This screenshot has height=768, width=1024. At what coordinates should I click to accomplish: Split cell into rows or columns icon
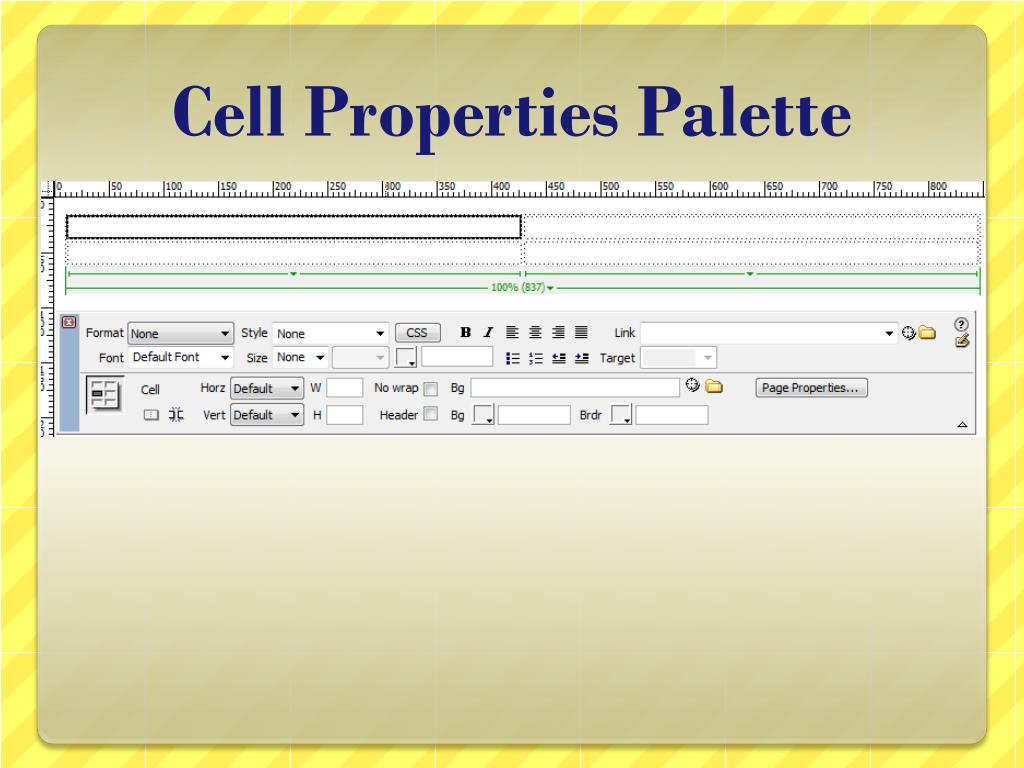pos(176,414)
